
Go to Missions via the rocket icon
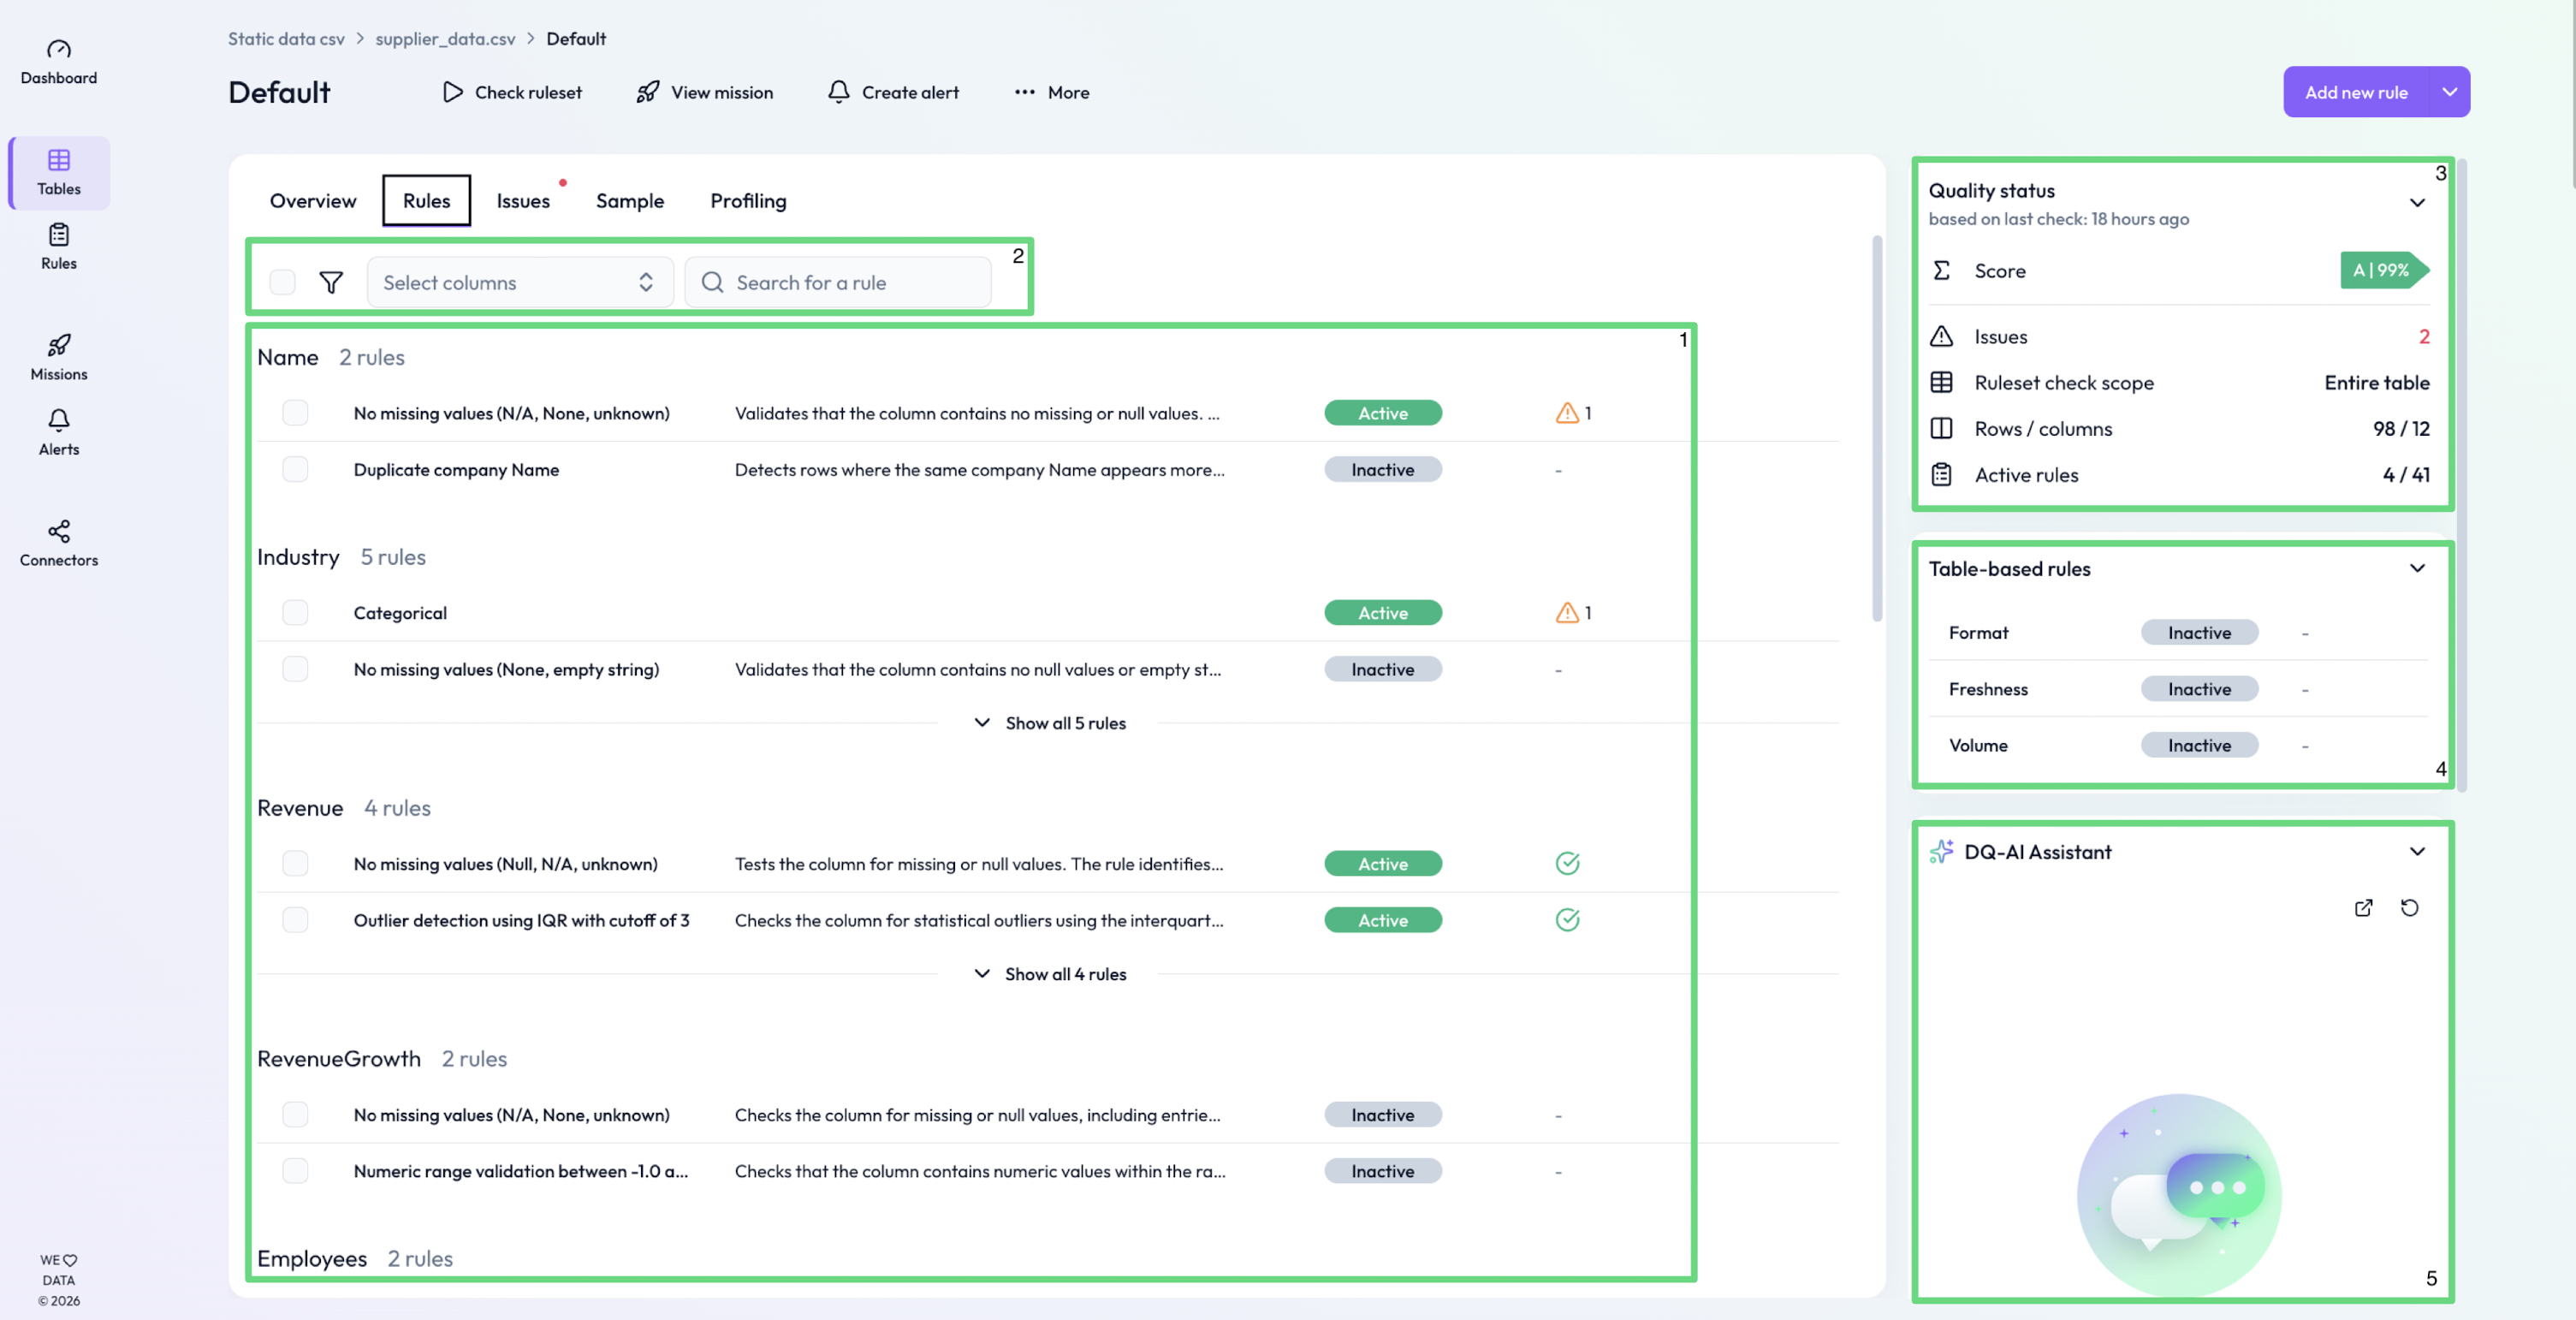pyautogui.click(x=58, y=357)
